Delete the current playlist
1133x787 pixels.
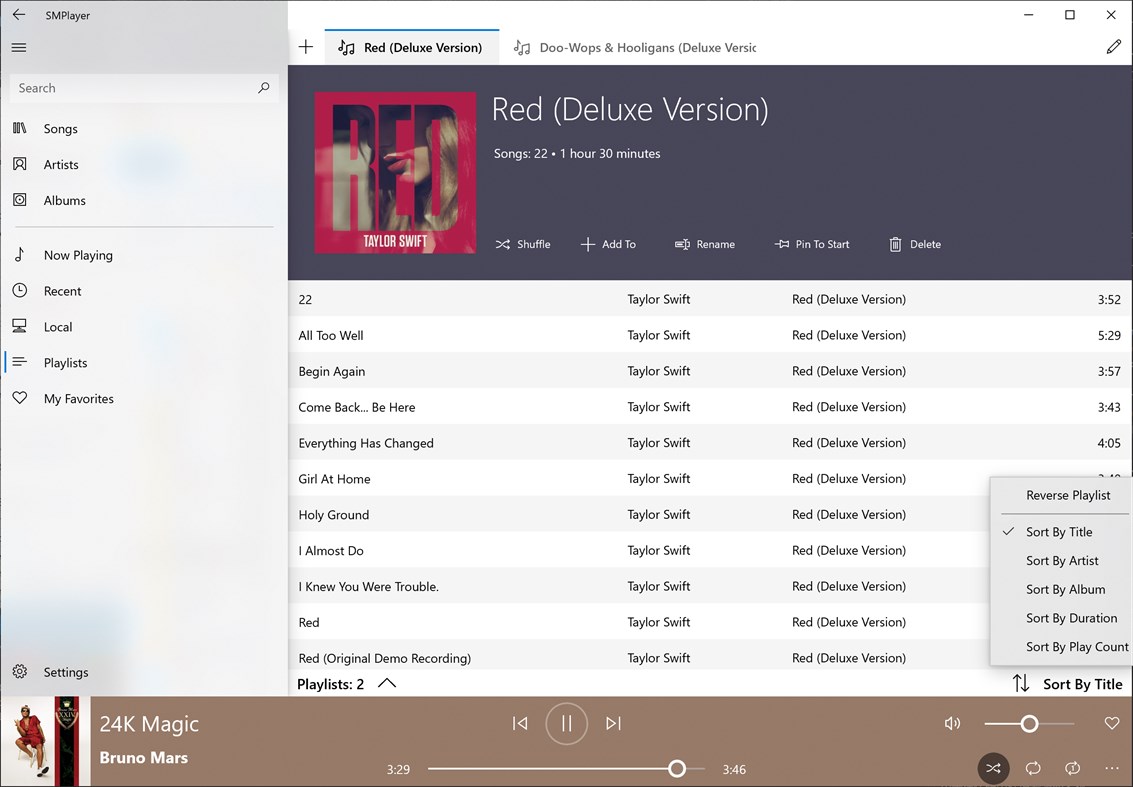(914, 244)
